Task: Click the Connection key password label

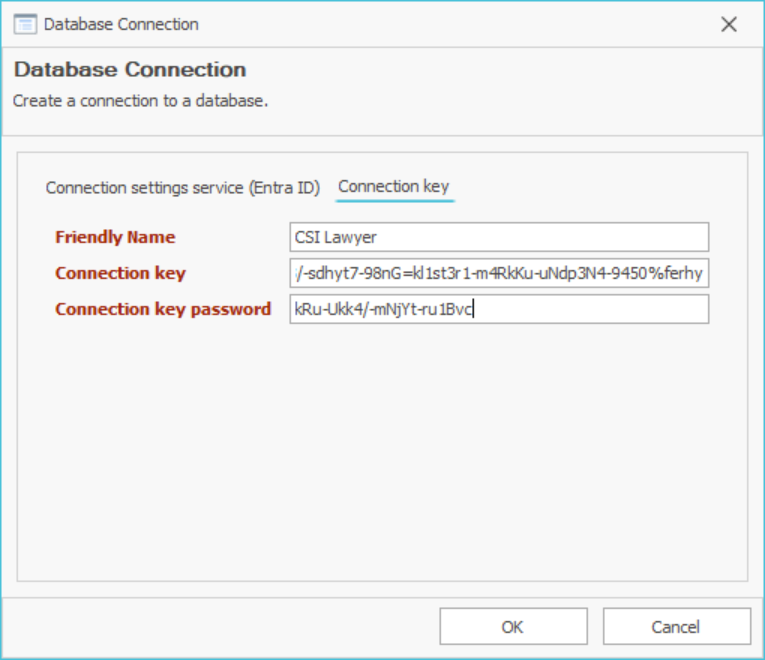Action: click(x=163, y=309)
